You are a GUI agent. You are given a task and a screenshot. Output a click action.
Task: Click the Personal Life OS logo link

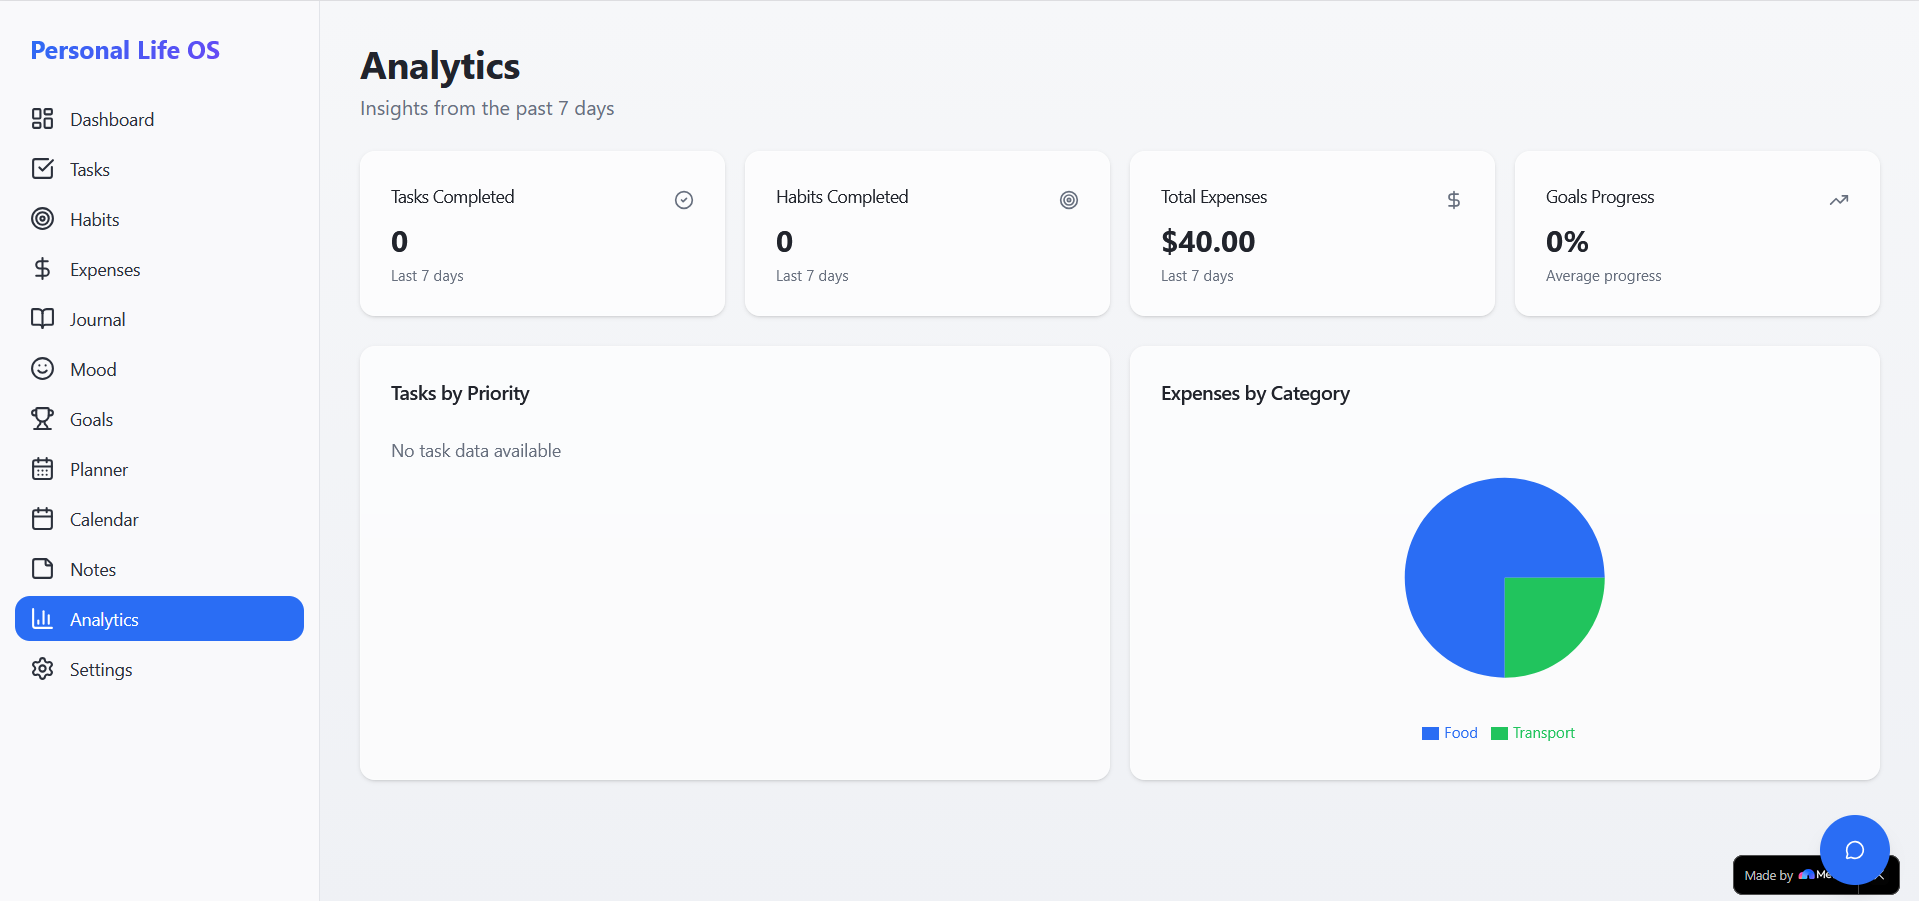(125, 50)
